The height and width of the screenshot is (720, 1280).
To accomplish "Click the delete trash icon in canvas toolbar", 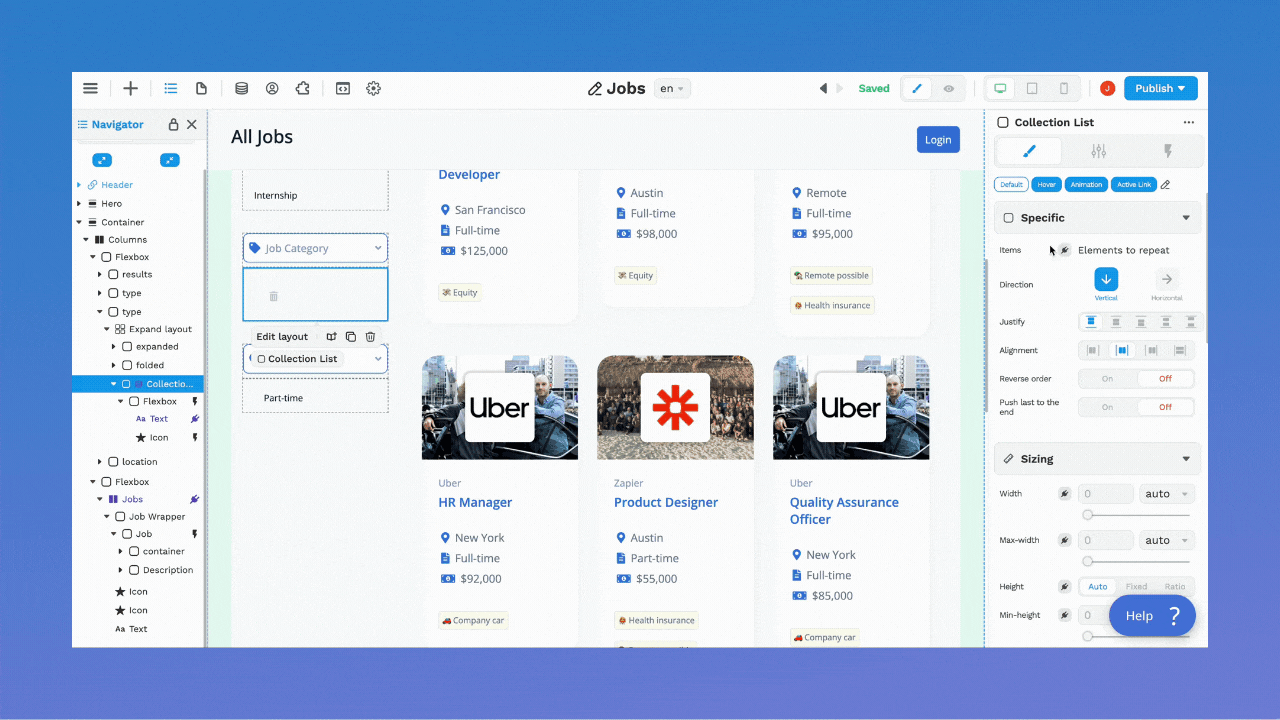I will (370, 337).
